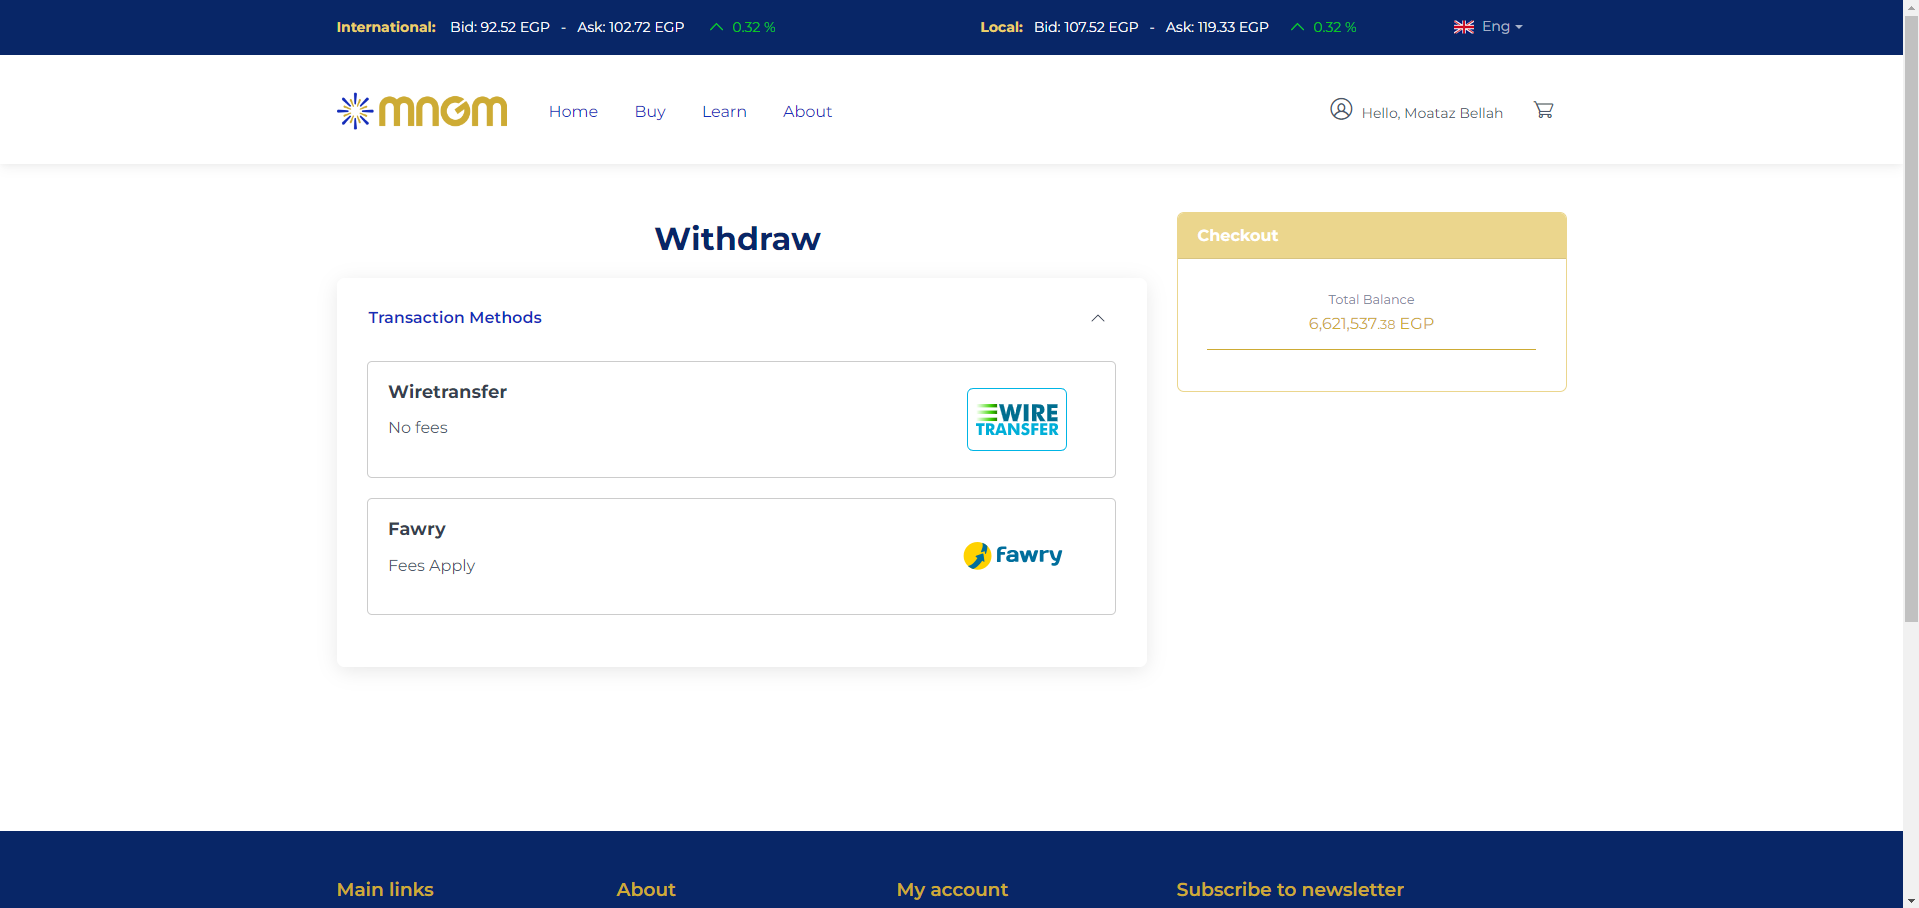Click the MNGM logo
Image resolution: width=1919 pixels, height=908 pixels.
tap(422, 111)
